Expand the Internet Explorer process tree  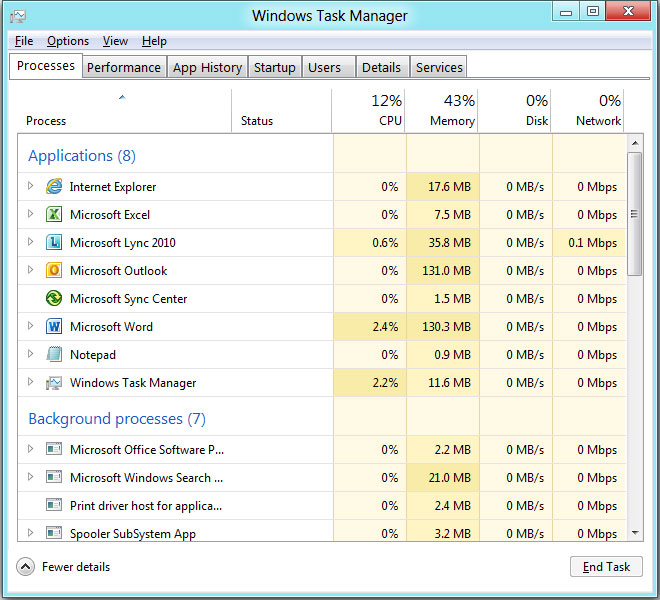pyautogui.click(x=31, y=187)
